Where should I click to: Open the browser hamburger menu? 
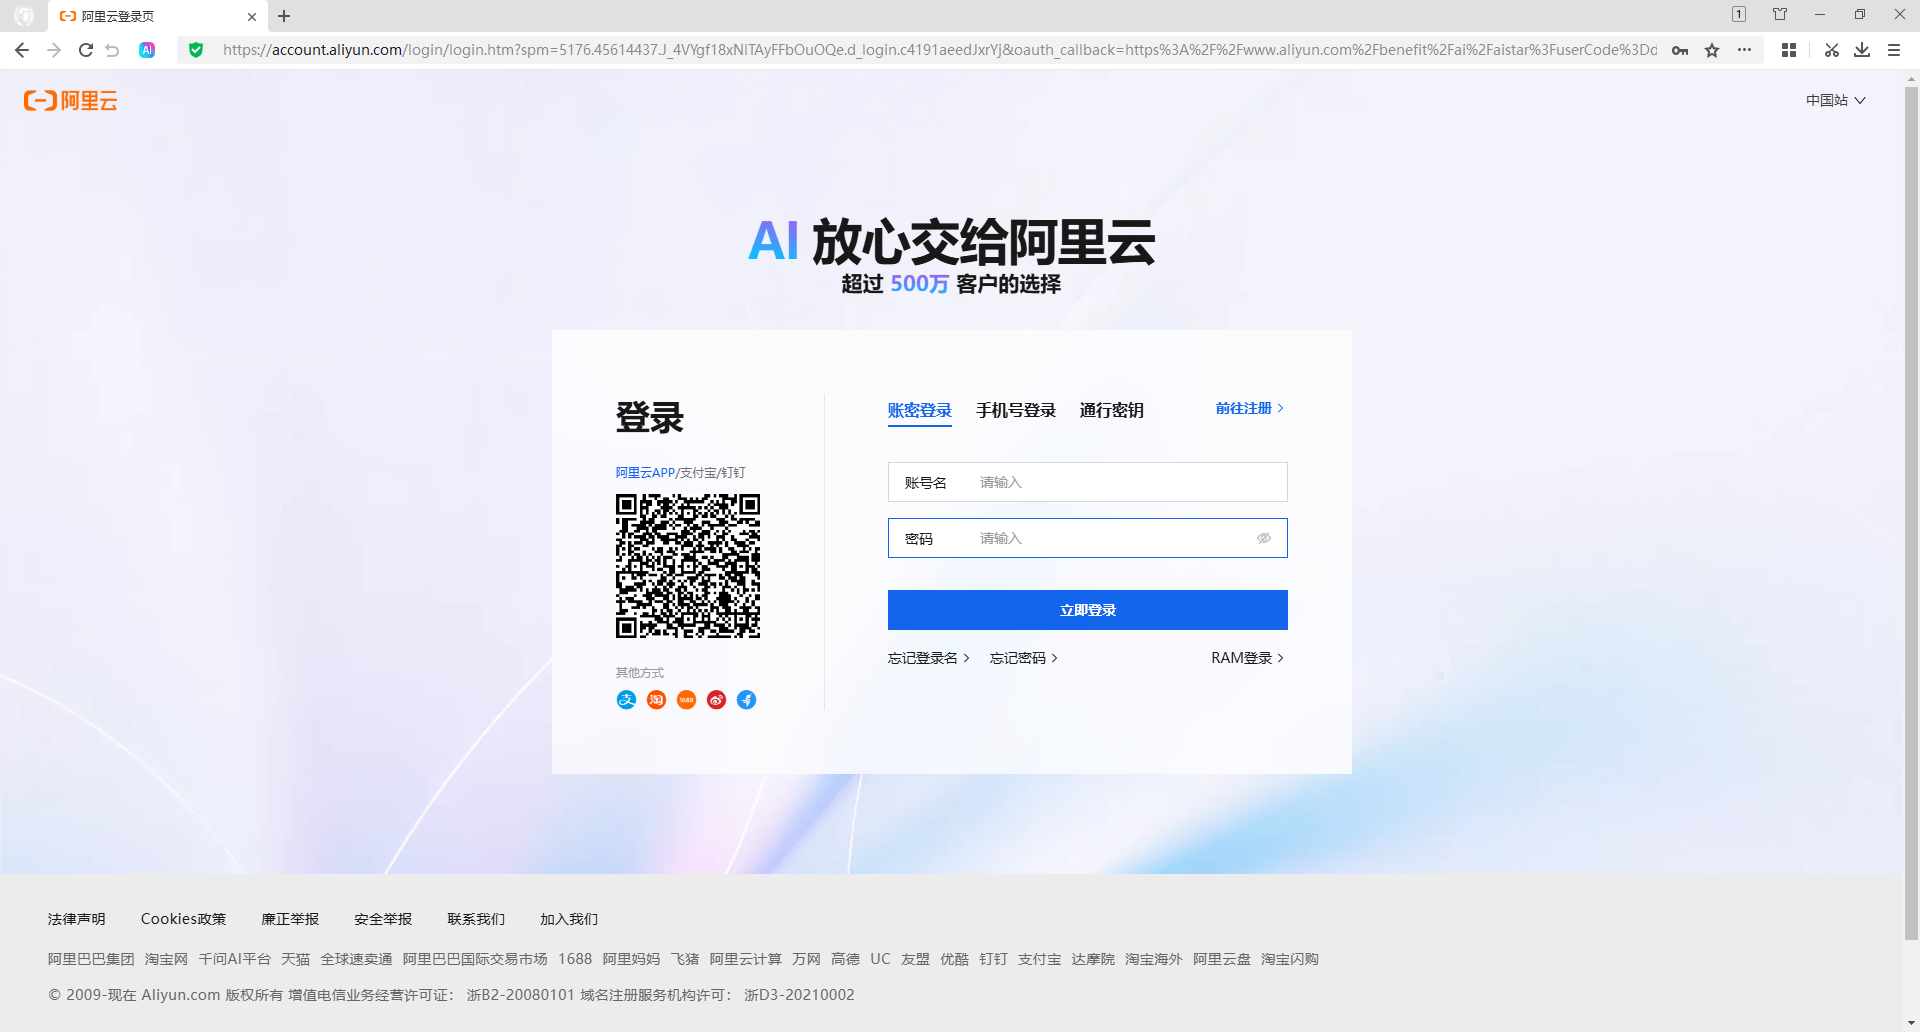[x=1894, y=50]
